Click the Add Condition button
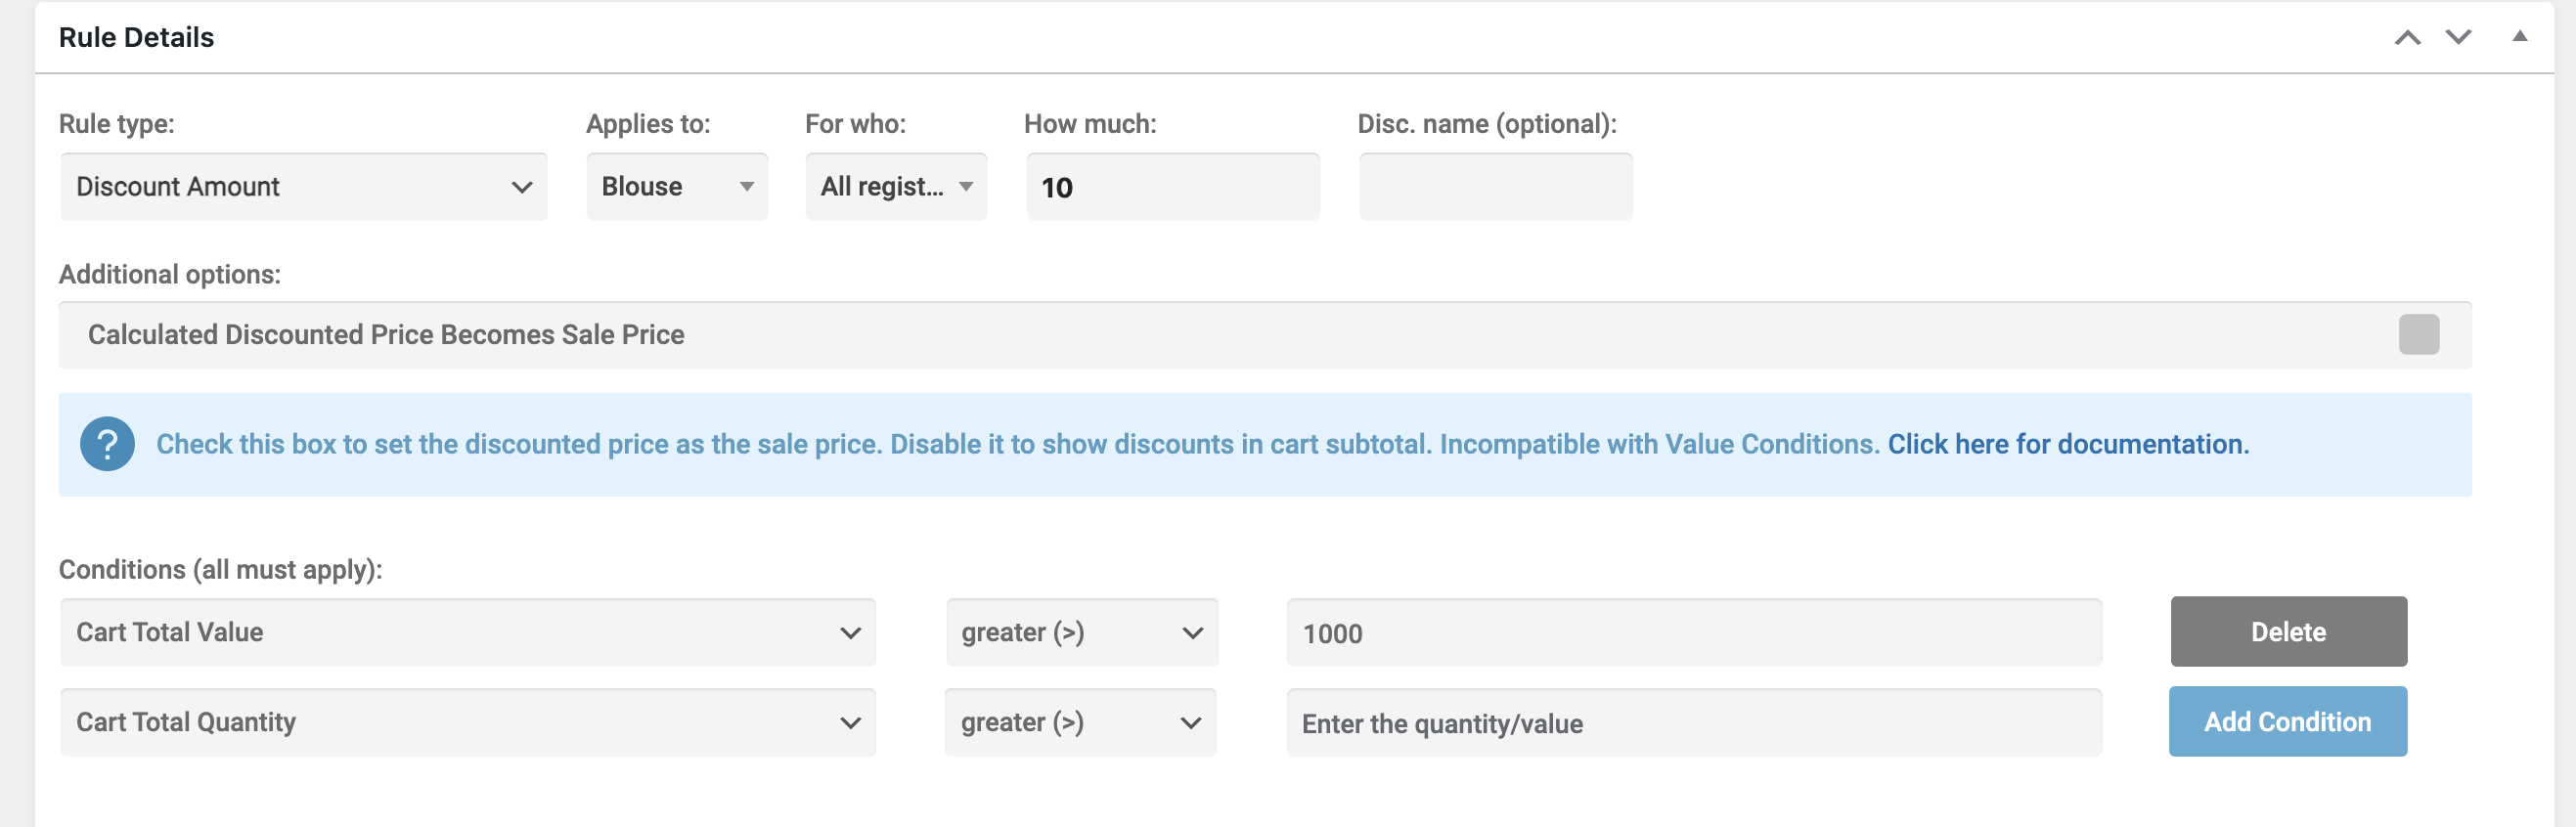The height and width of the screenshot is (827, 2576). click(x=2288, y=722)
